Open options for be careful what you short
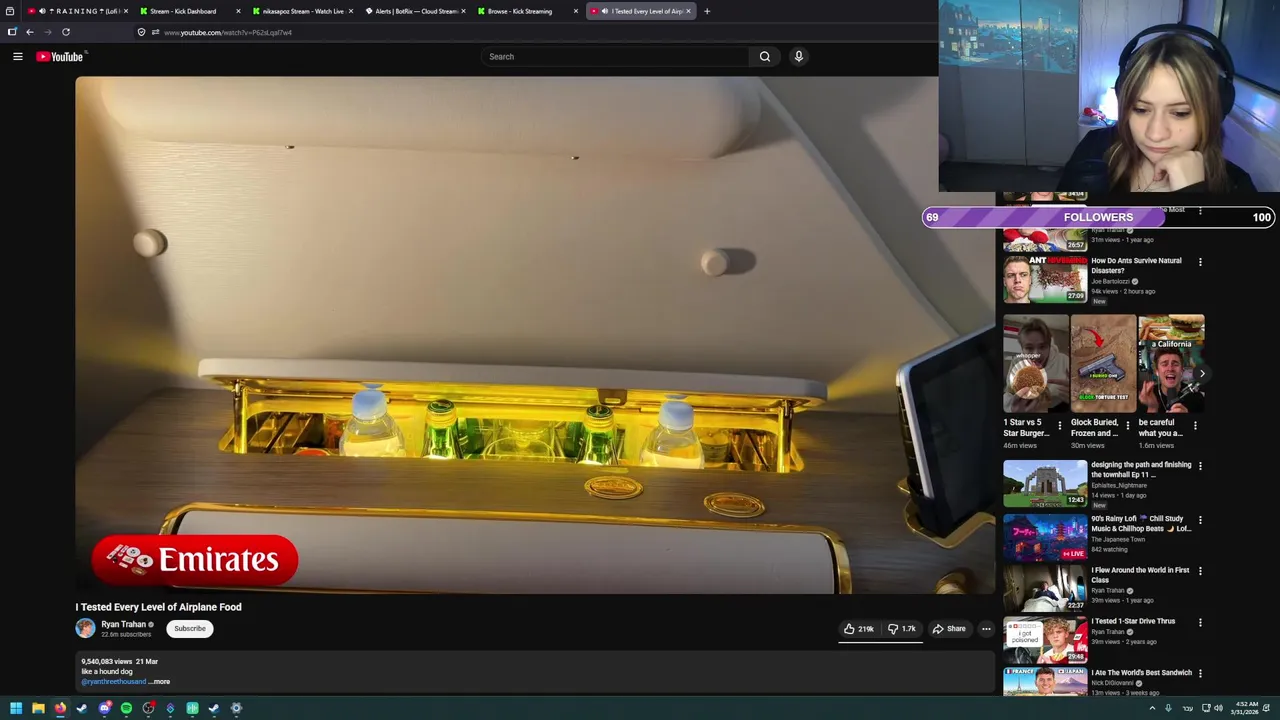 tap(1195, 425)
